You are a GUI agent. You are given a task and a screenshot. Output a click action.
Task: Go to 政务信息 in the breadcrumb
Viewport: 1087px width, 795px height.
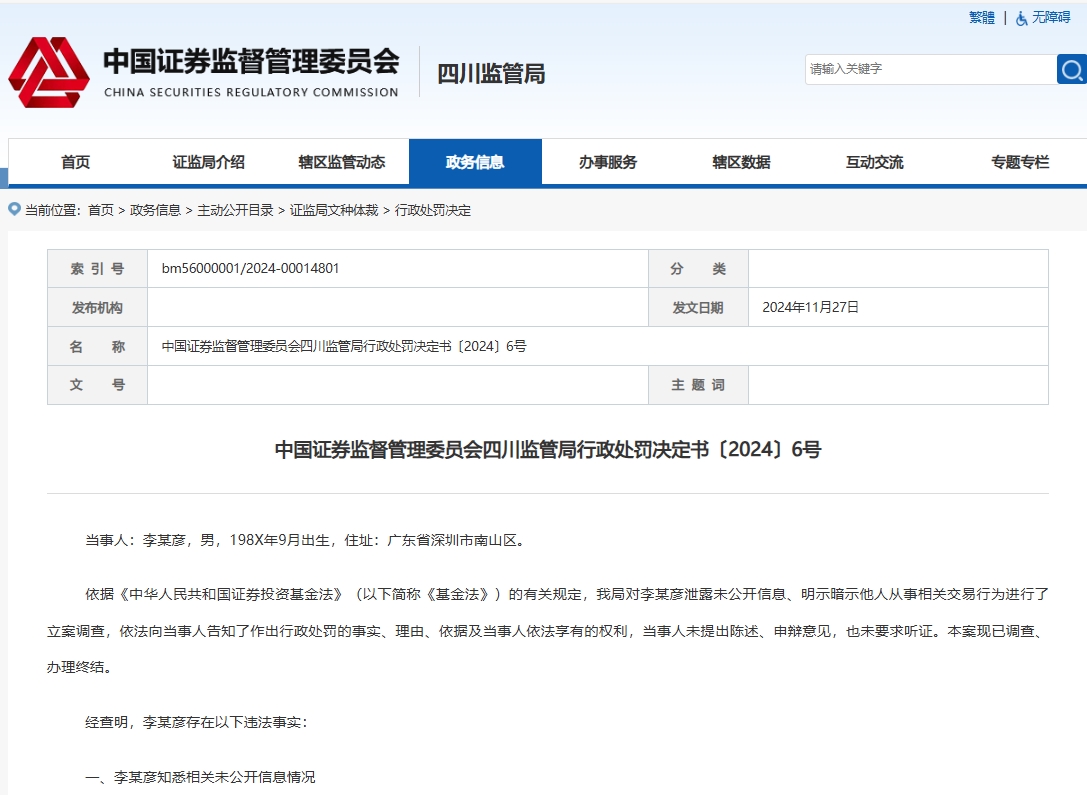(155, 210)
